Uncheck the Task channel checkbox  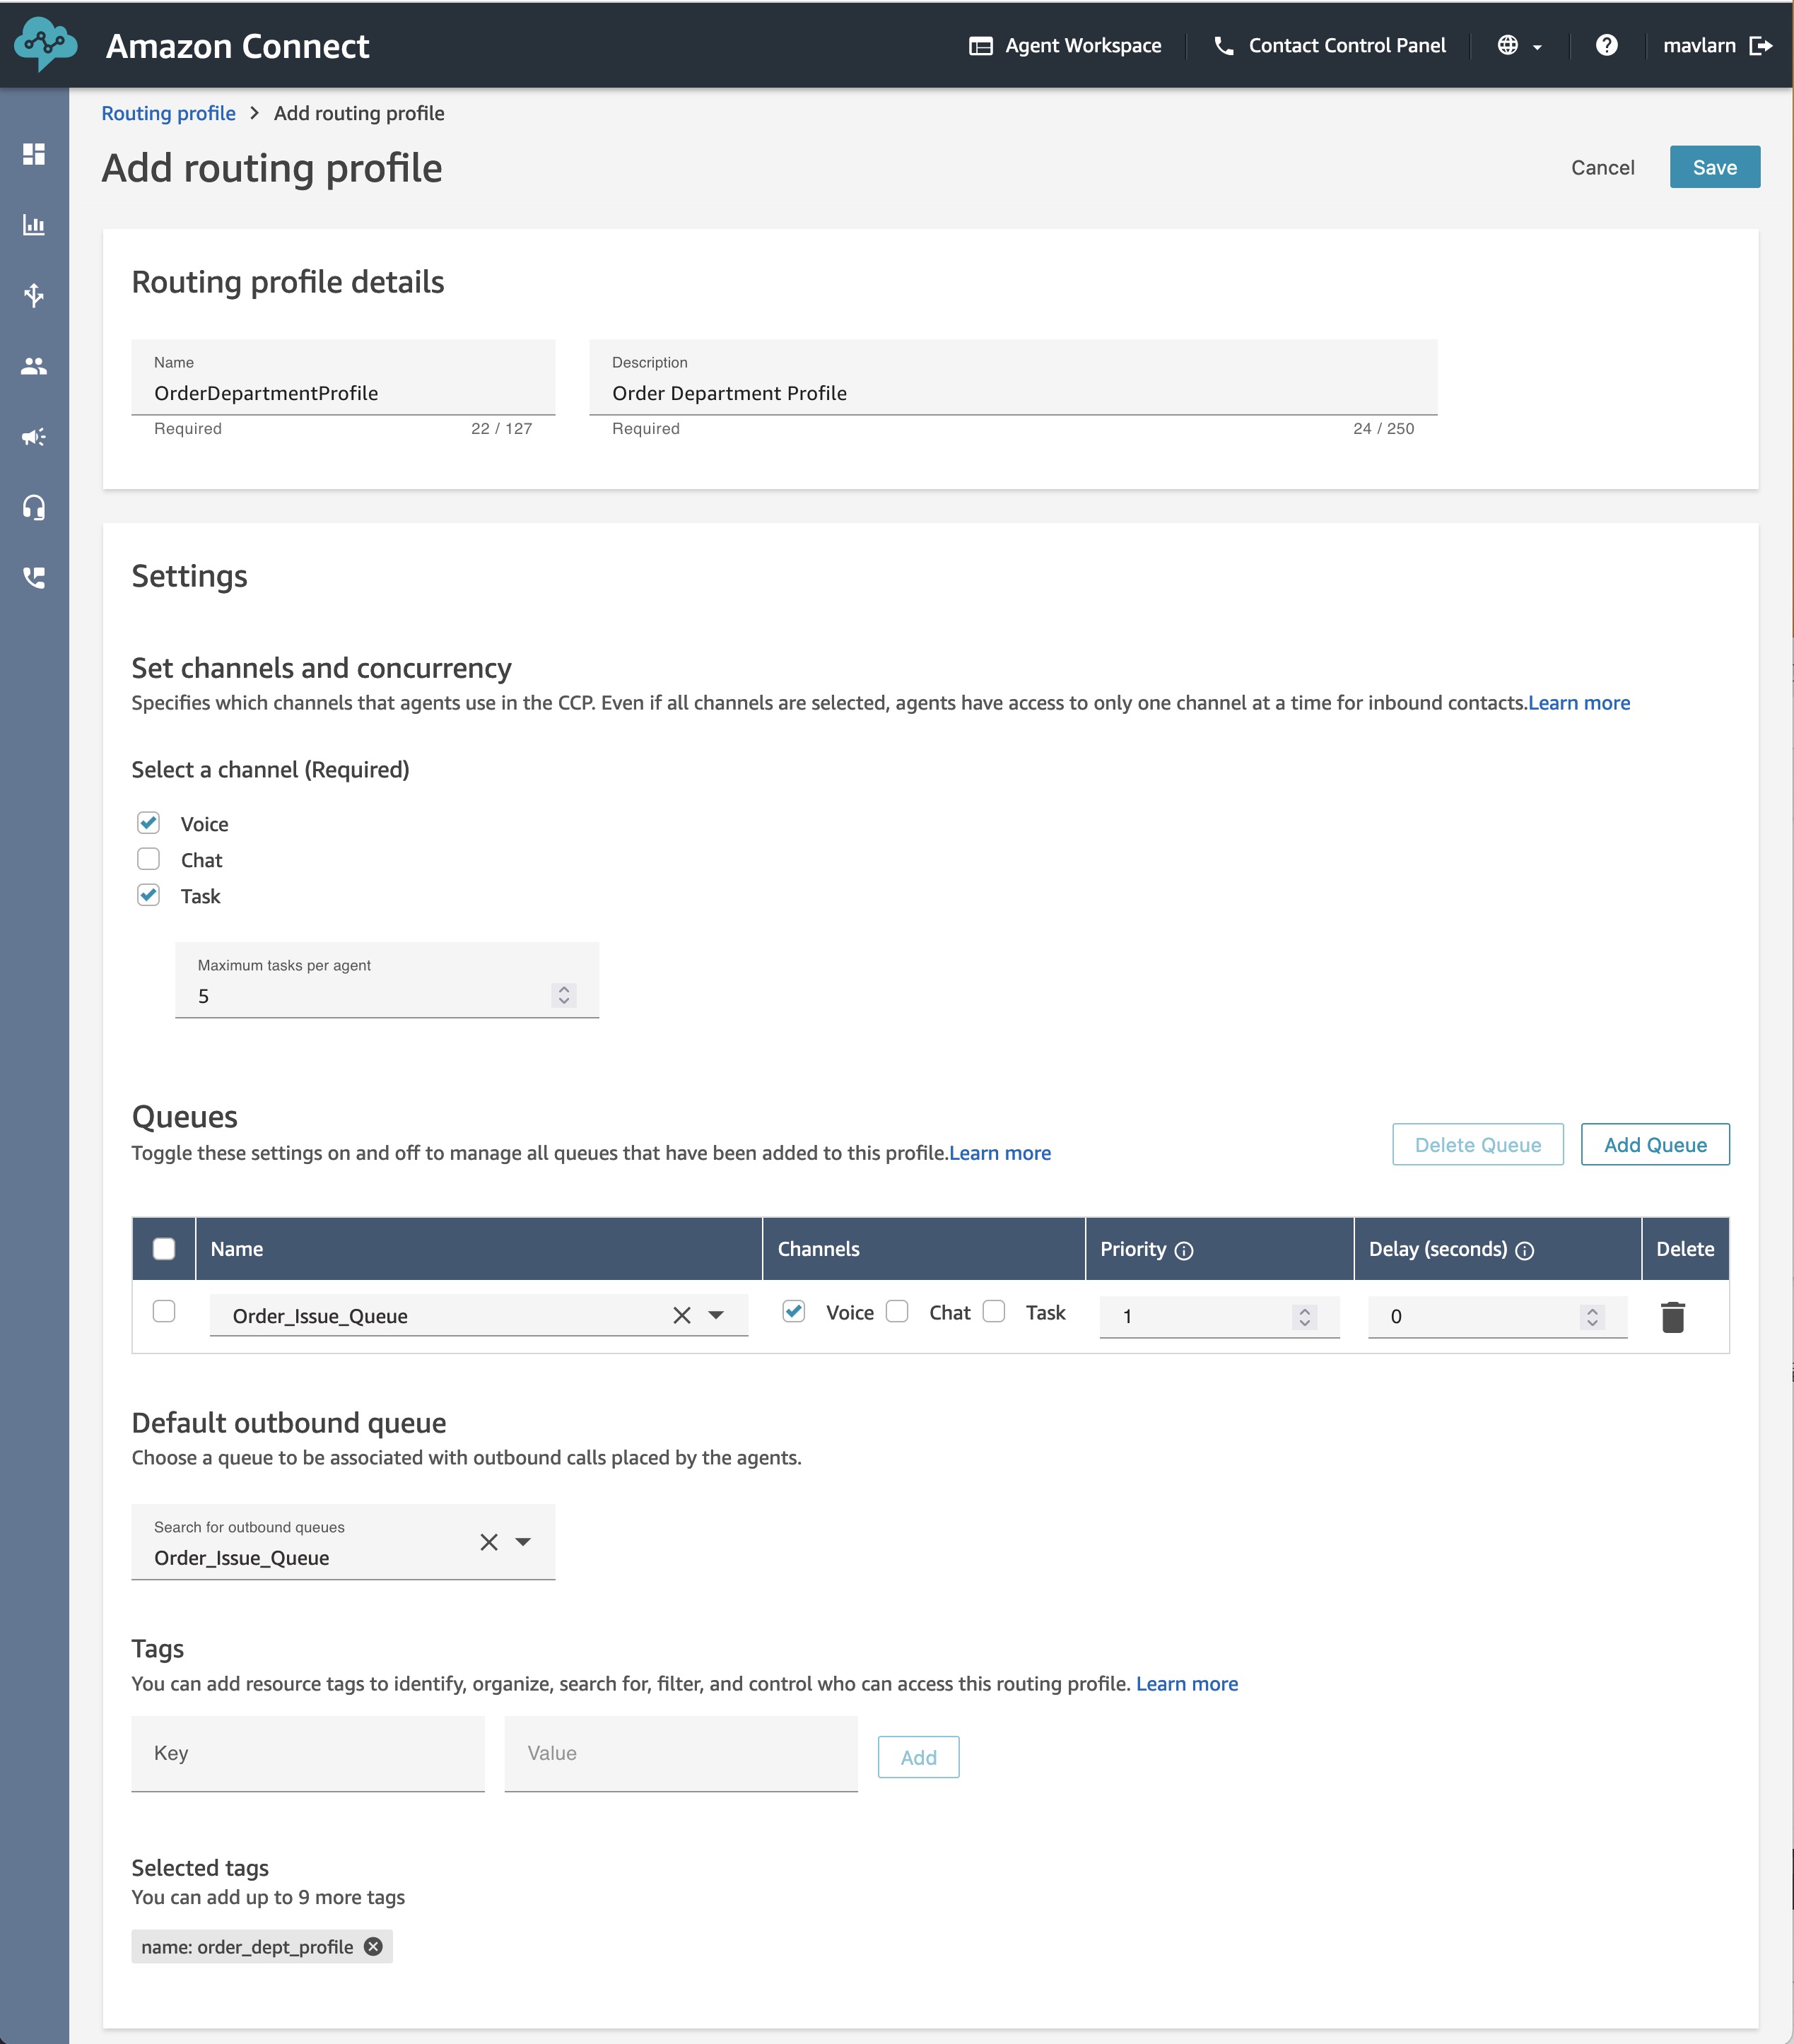pyautogui.click(x=148, y=895)
